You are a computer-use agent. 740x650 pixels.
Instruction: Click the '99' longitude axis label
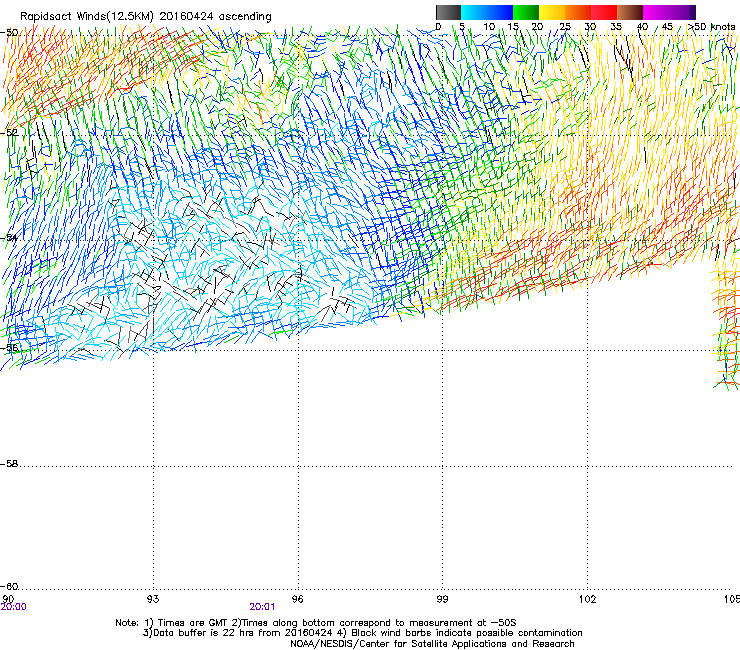[442, 599]
